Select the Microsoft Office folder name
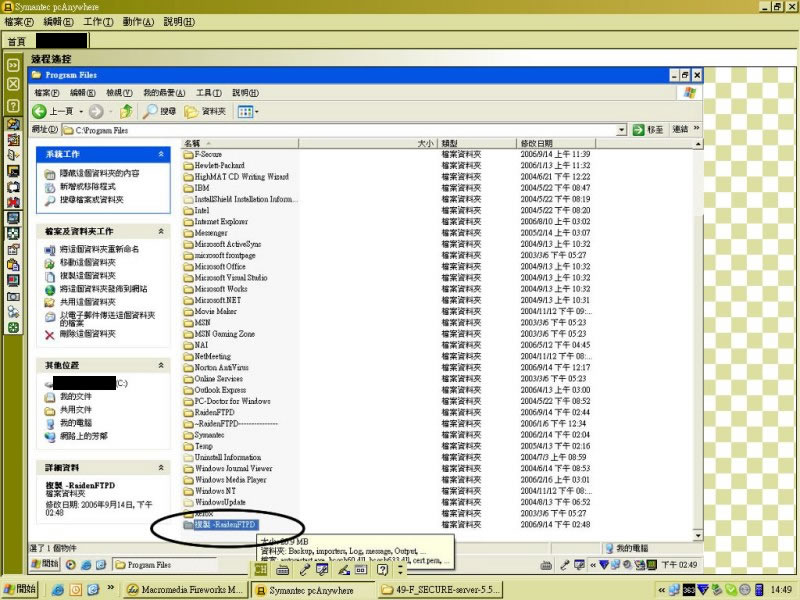 pos(220,267)
